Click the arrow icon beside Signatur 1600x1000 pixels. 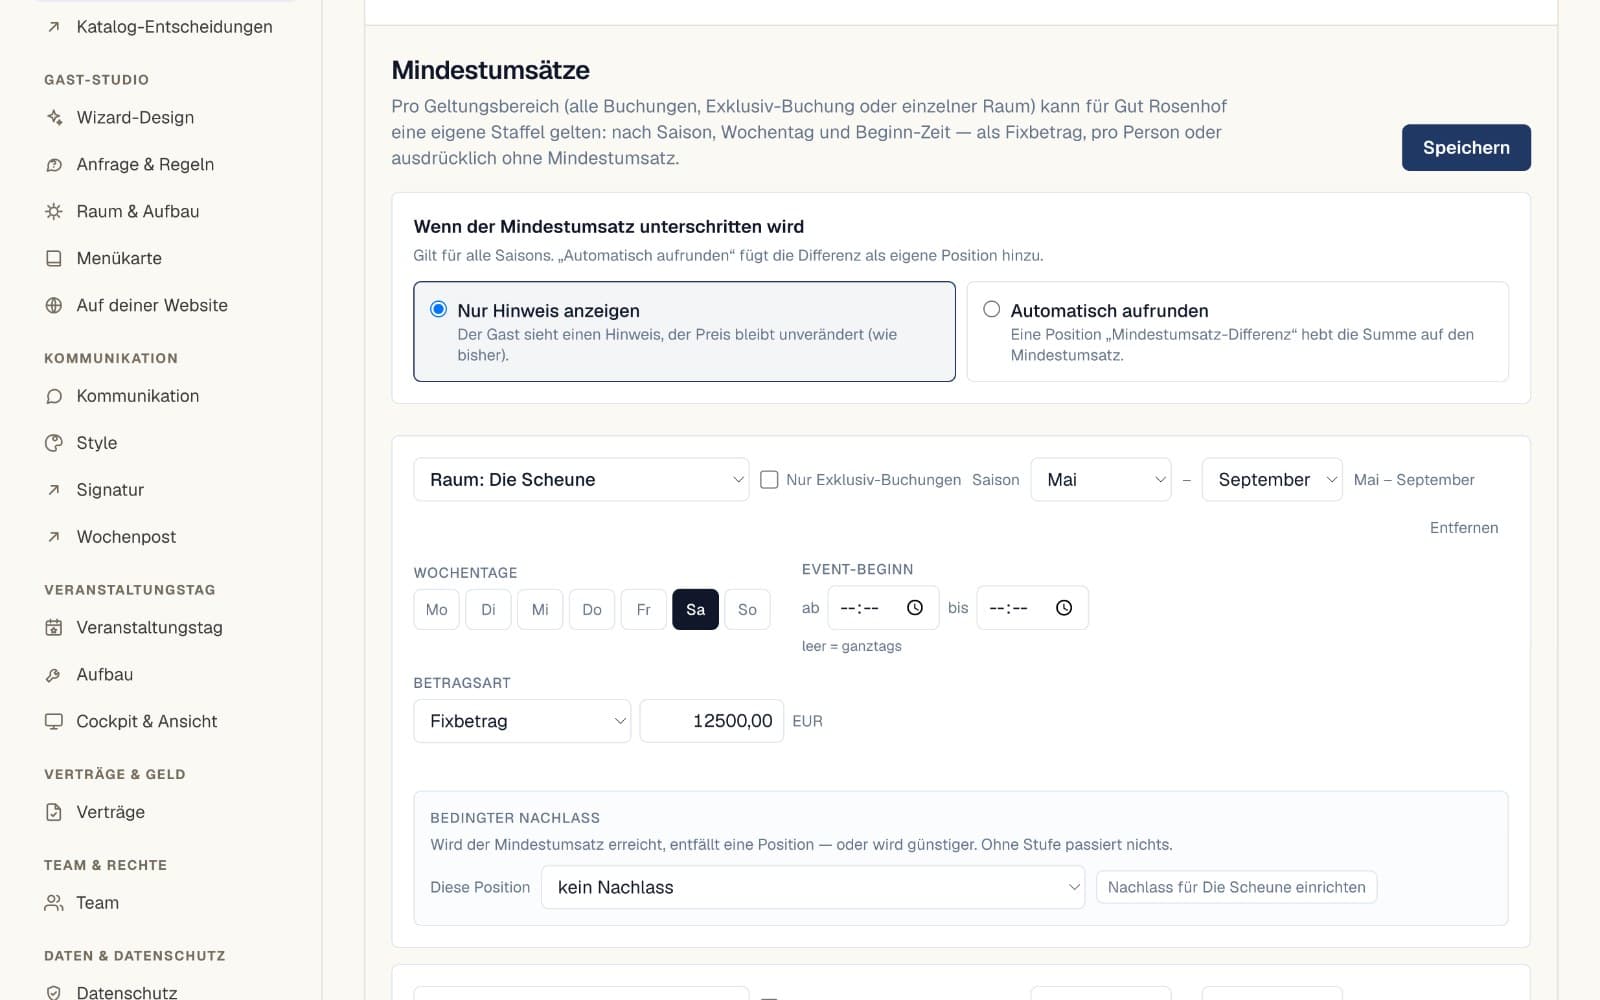point(54,490)
